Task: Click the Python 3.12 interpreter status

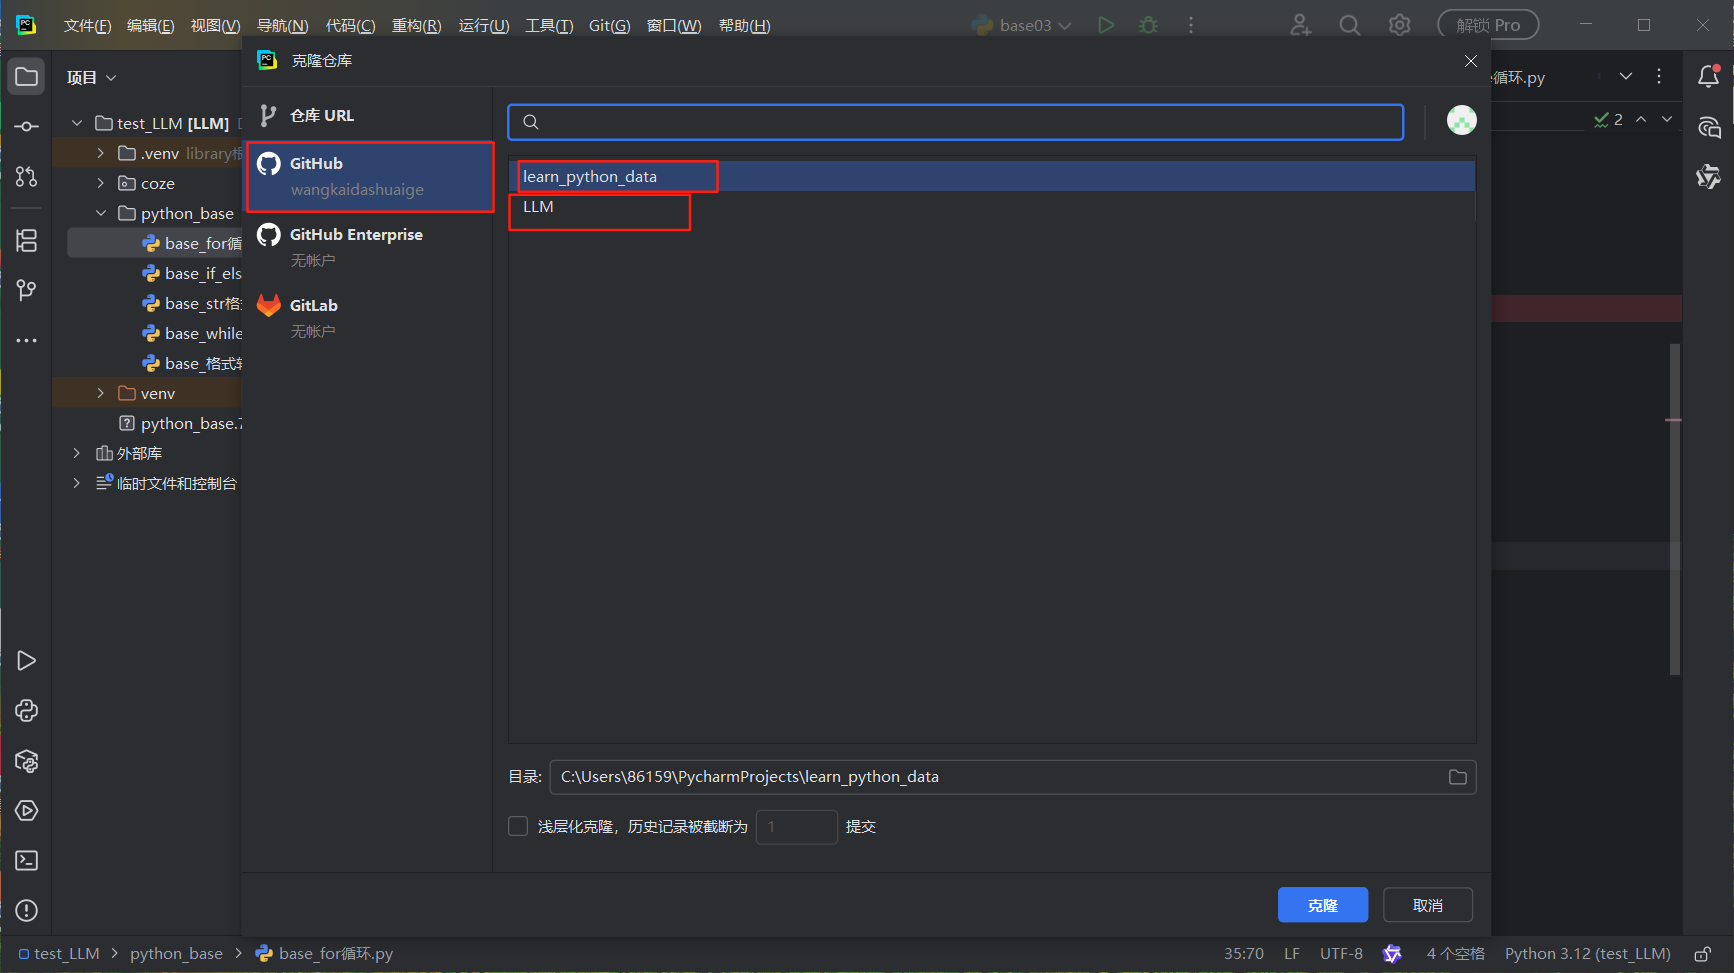Action: point(1588,954)
